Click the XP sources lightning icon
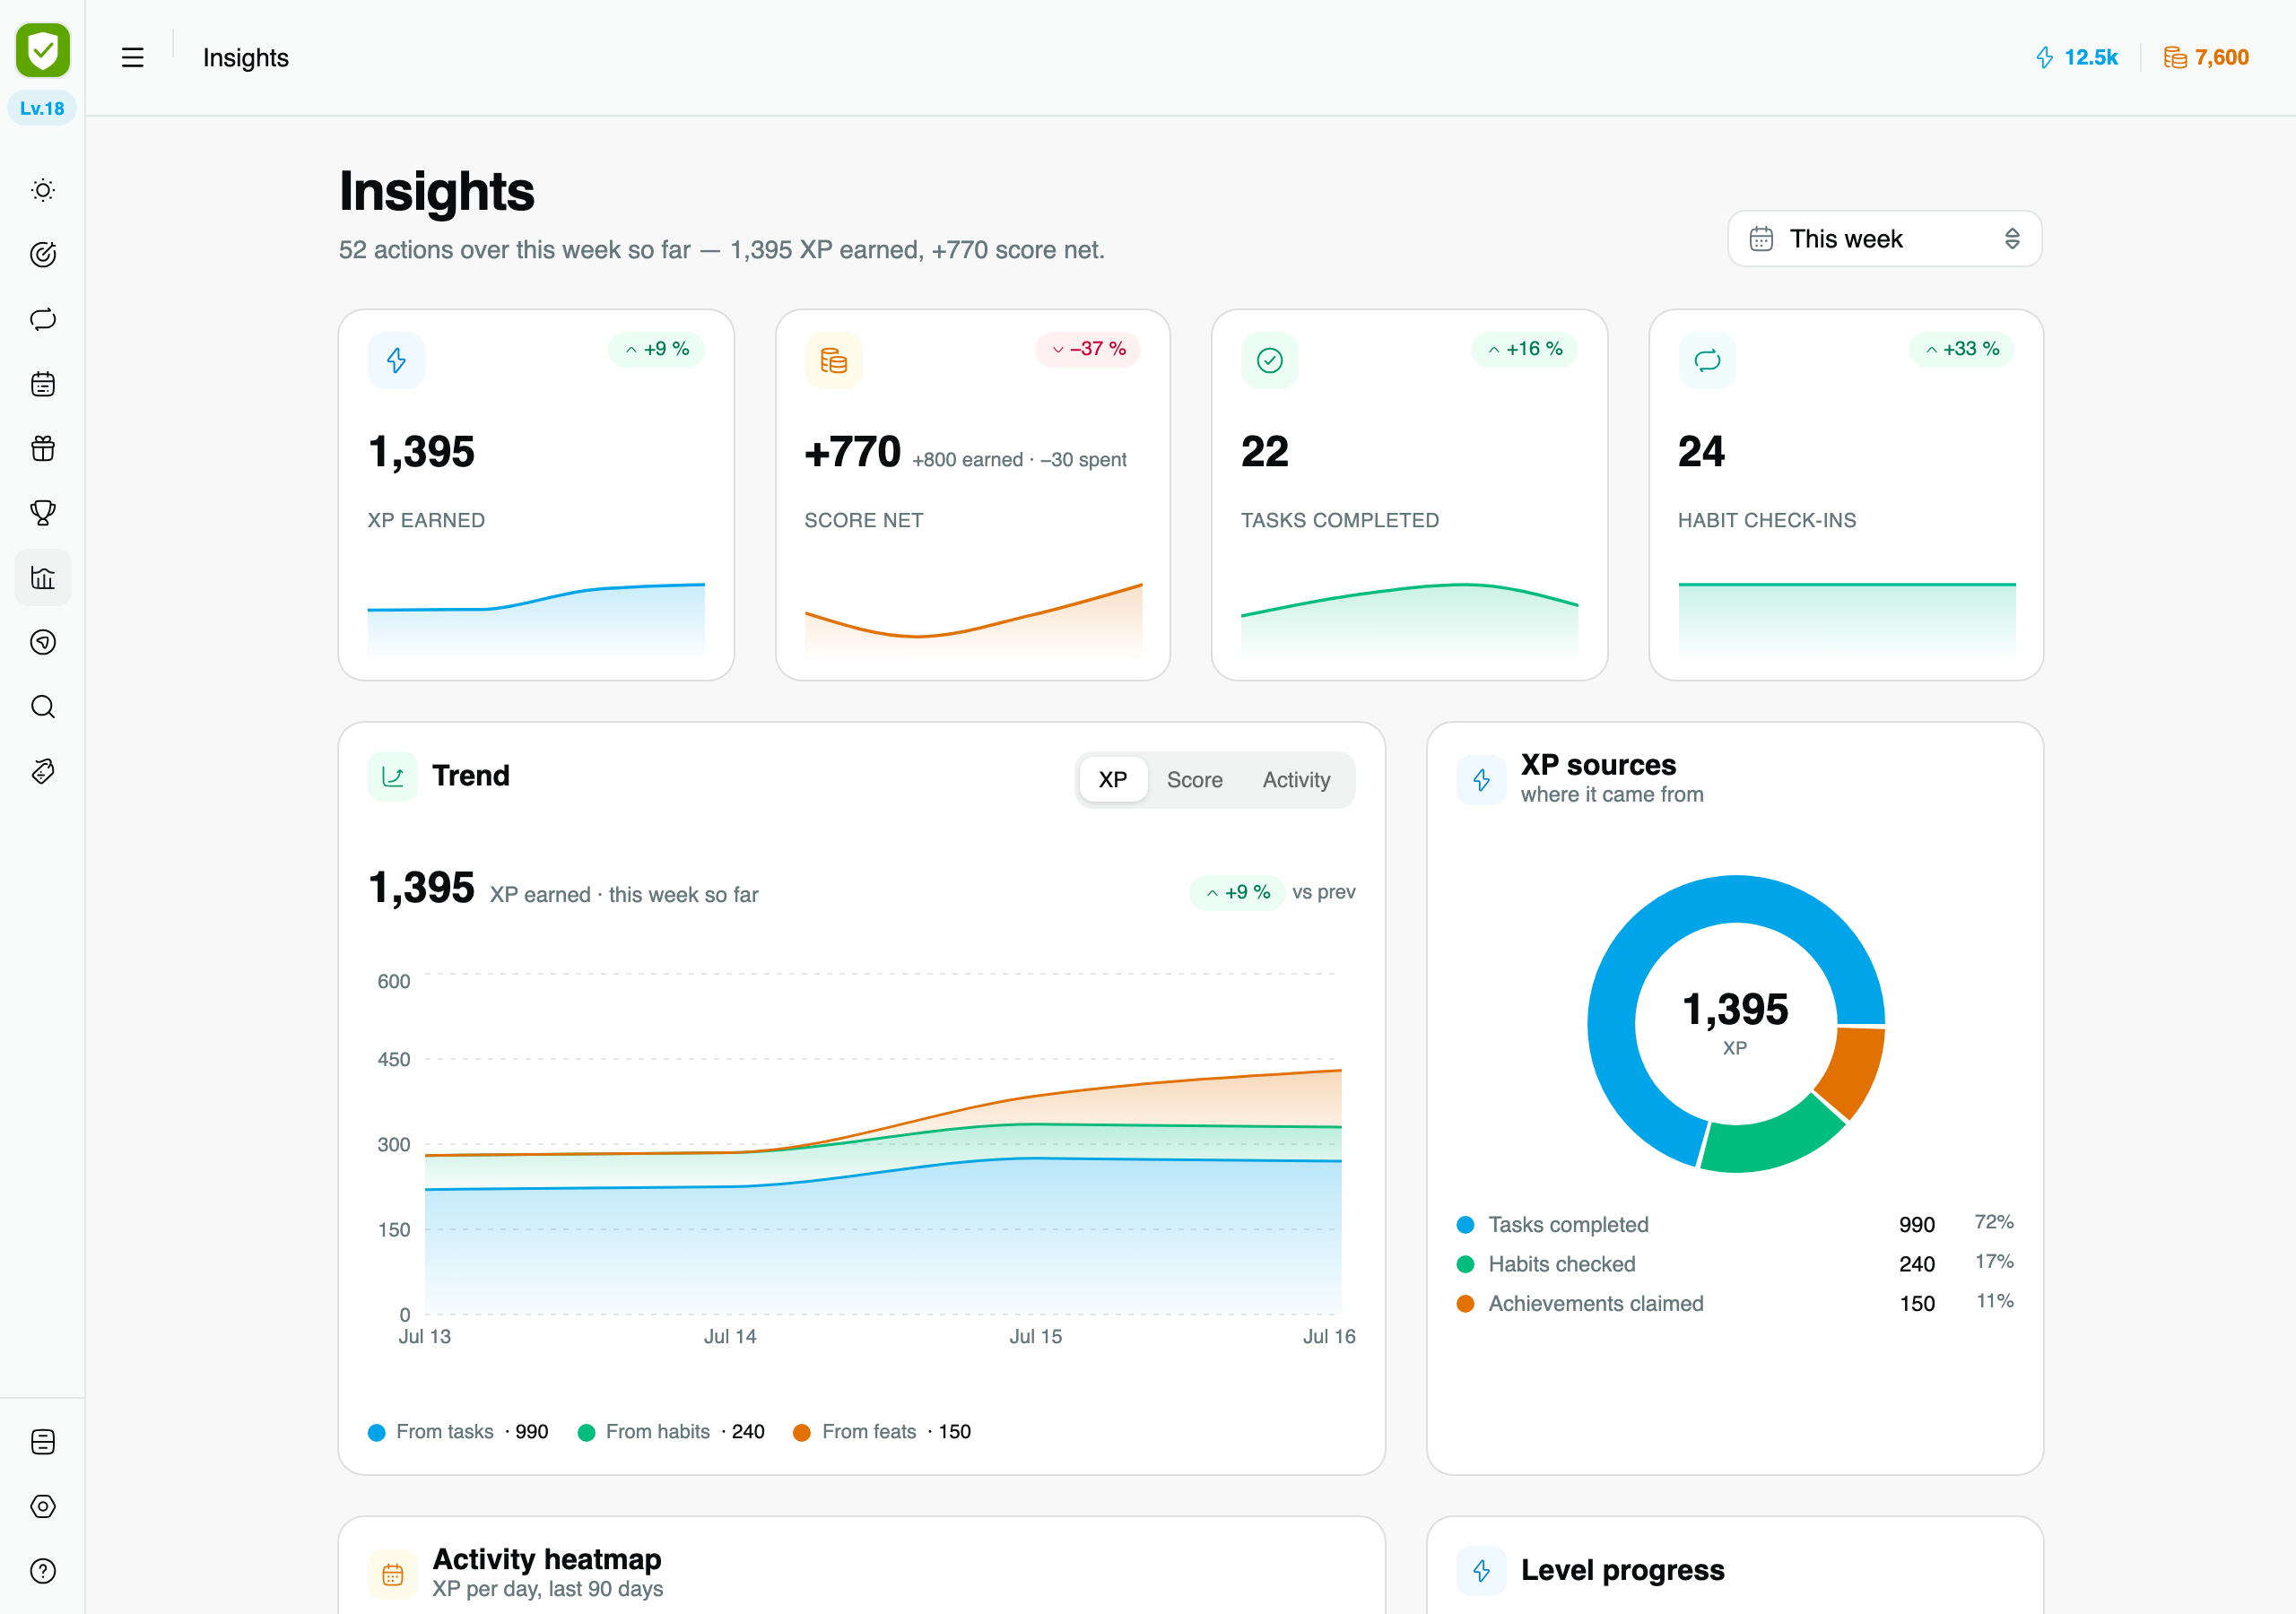The width and height of the screenshot is (2296, 1614). pos(1481,779)
